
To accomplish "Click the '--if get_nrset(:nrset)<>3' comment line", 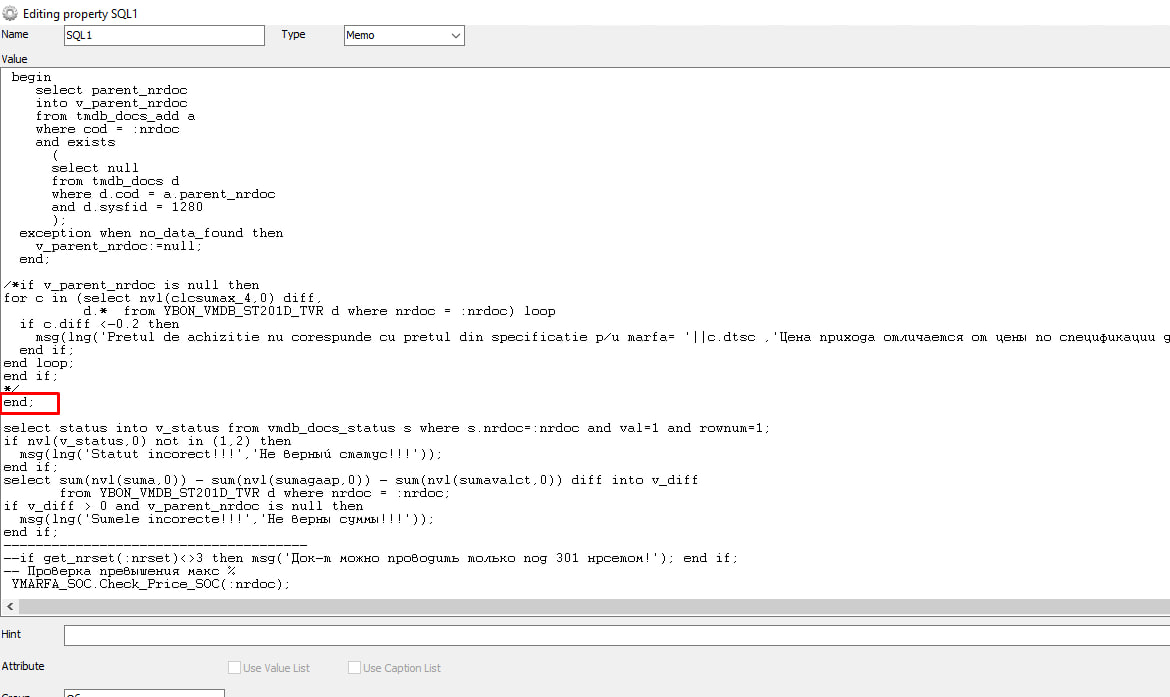I will pyautogui.click(x=371, y=558).
